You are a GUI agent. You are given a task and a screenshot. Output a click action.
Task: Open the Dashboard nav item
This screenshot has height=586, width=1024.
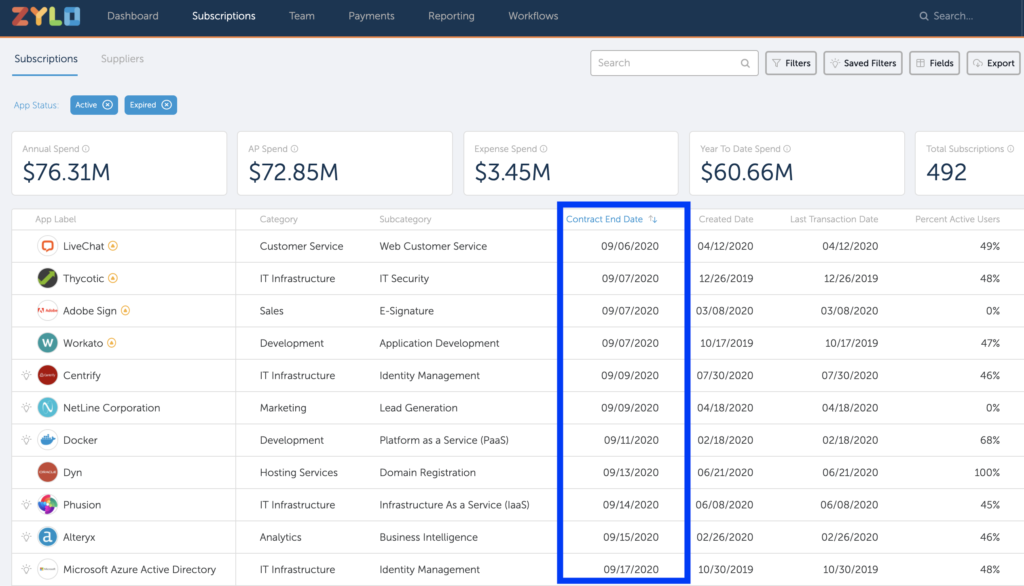(x=133, y=16)
